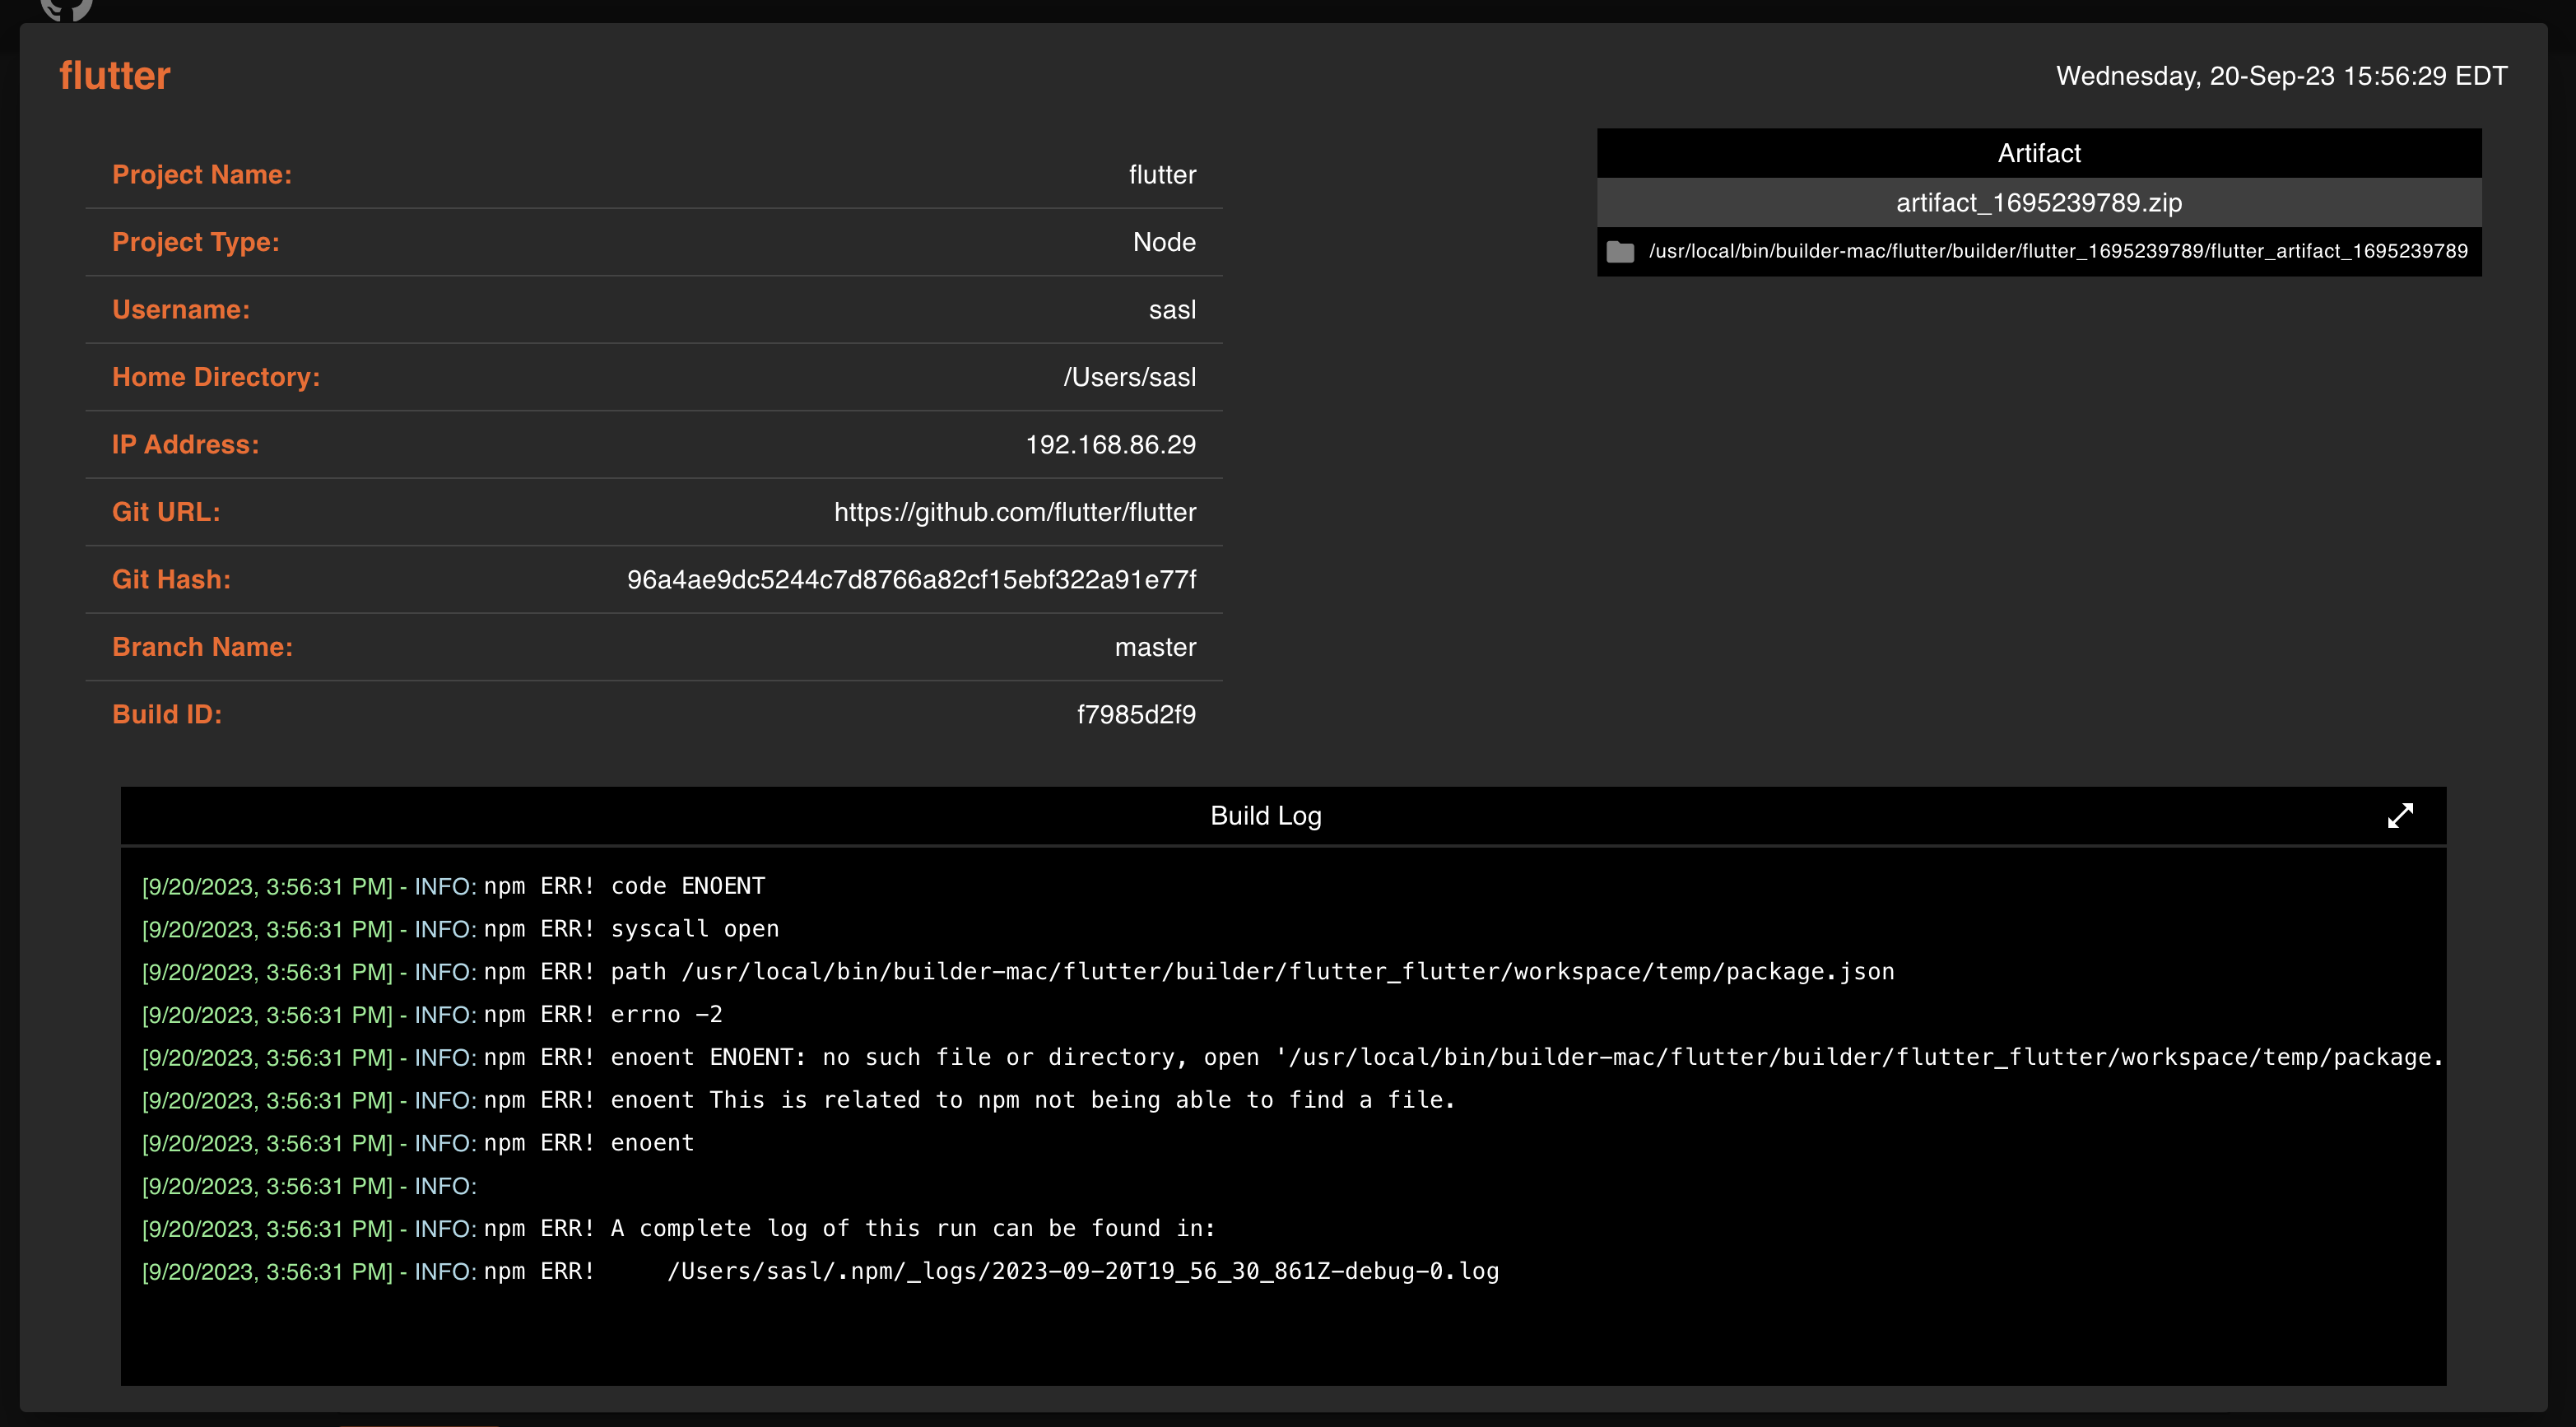Select the log line 'code ENOENT'
This screenshot has height=1427, width=2576.
[454, 887]
